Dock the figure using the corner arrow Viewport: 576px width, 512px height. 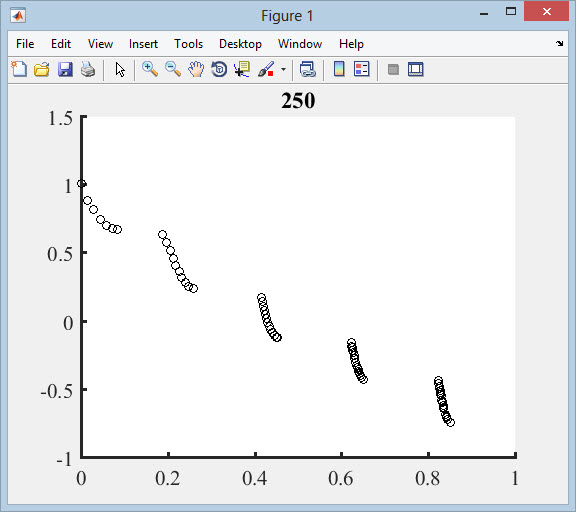tap(559, 43)
